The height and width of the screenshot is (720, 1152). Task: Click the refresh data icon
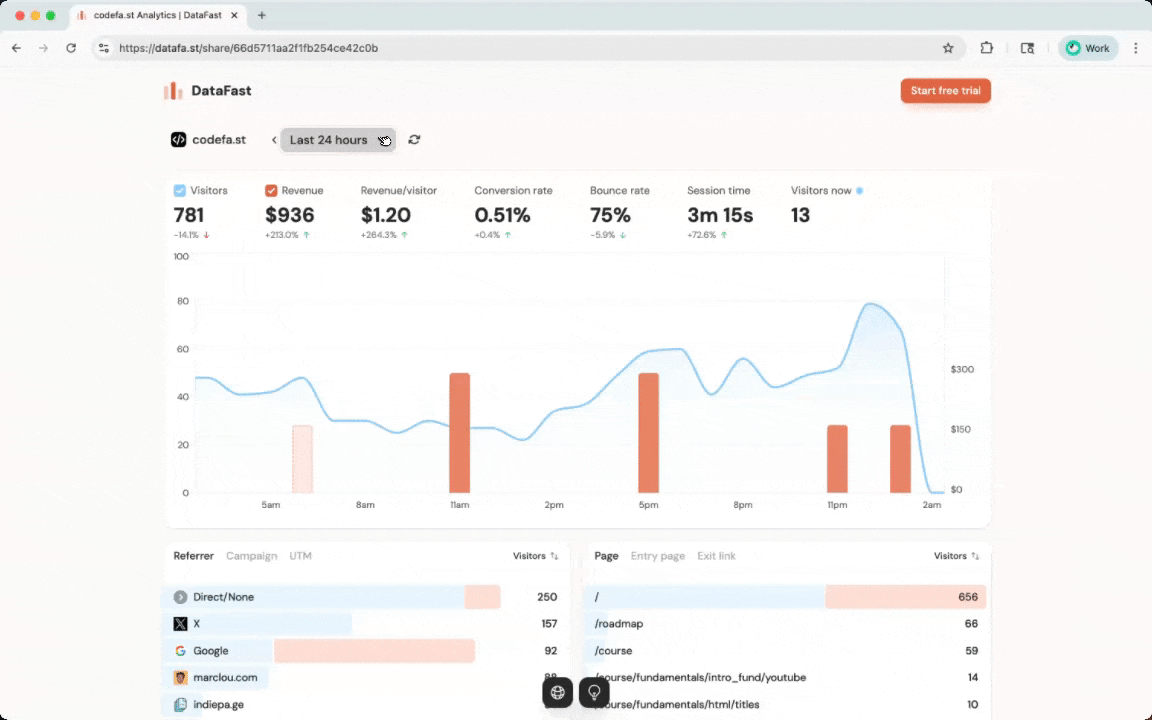414,140
